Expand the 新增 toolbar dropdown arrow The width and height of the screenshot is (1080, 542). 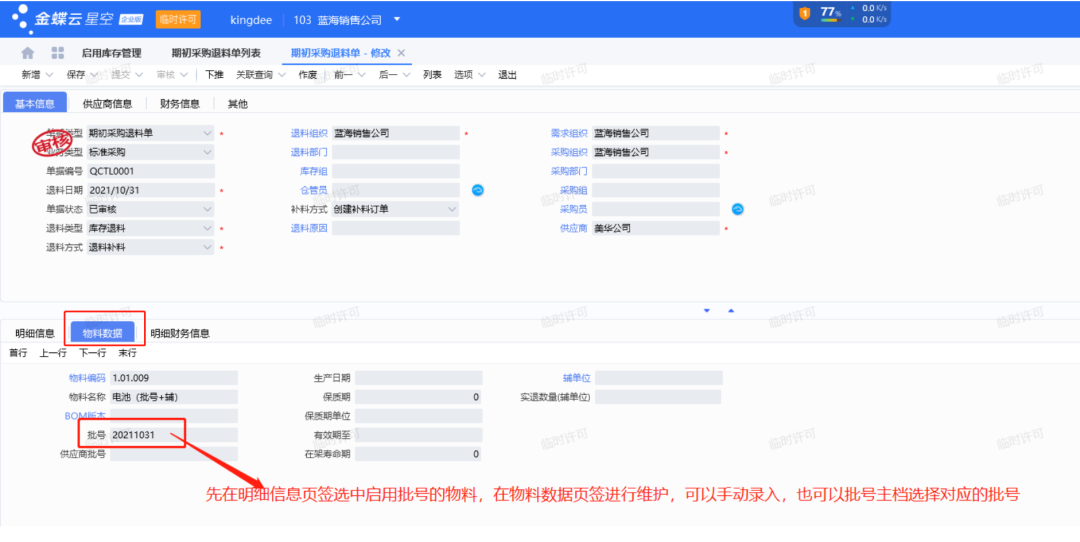[49, 74]
